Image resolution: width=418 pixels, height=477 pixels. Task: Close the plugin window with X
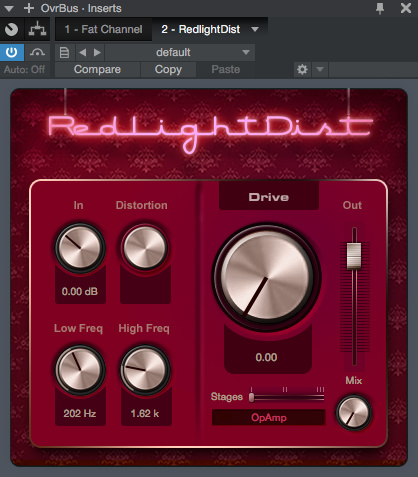(x=406, y=8)
